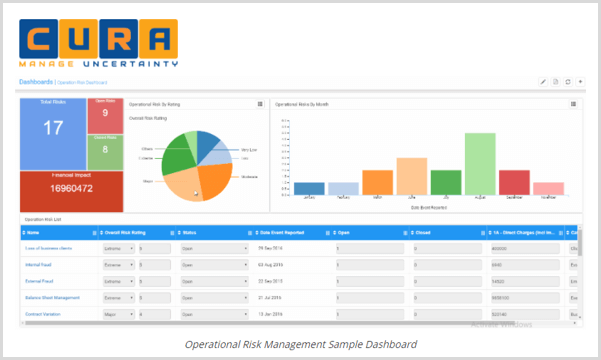Open the 1A - Direct Charges column menu icon
Screen dimensions: 601x360
point(561,233)
